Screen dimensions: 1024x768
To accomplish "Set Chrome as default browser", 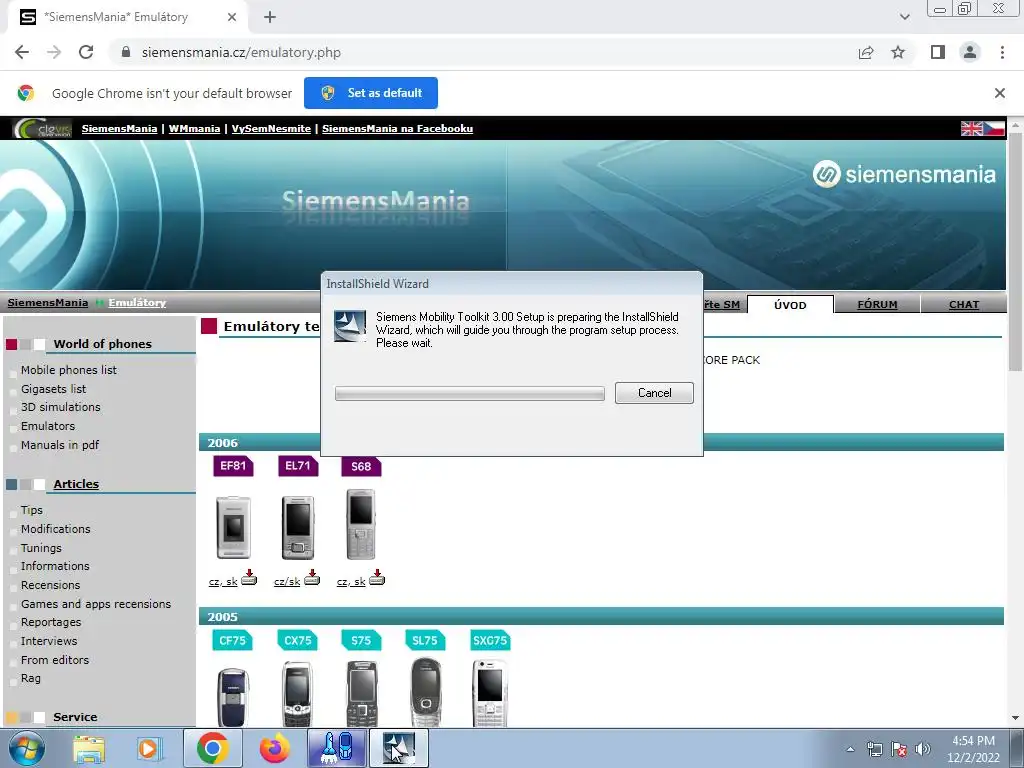I will click(x=371, y=93).
